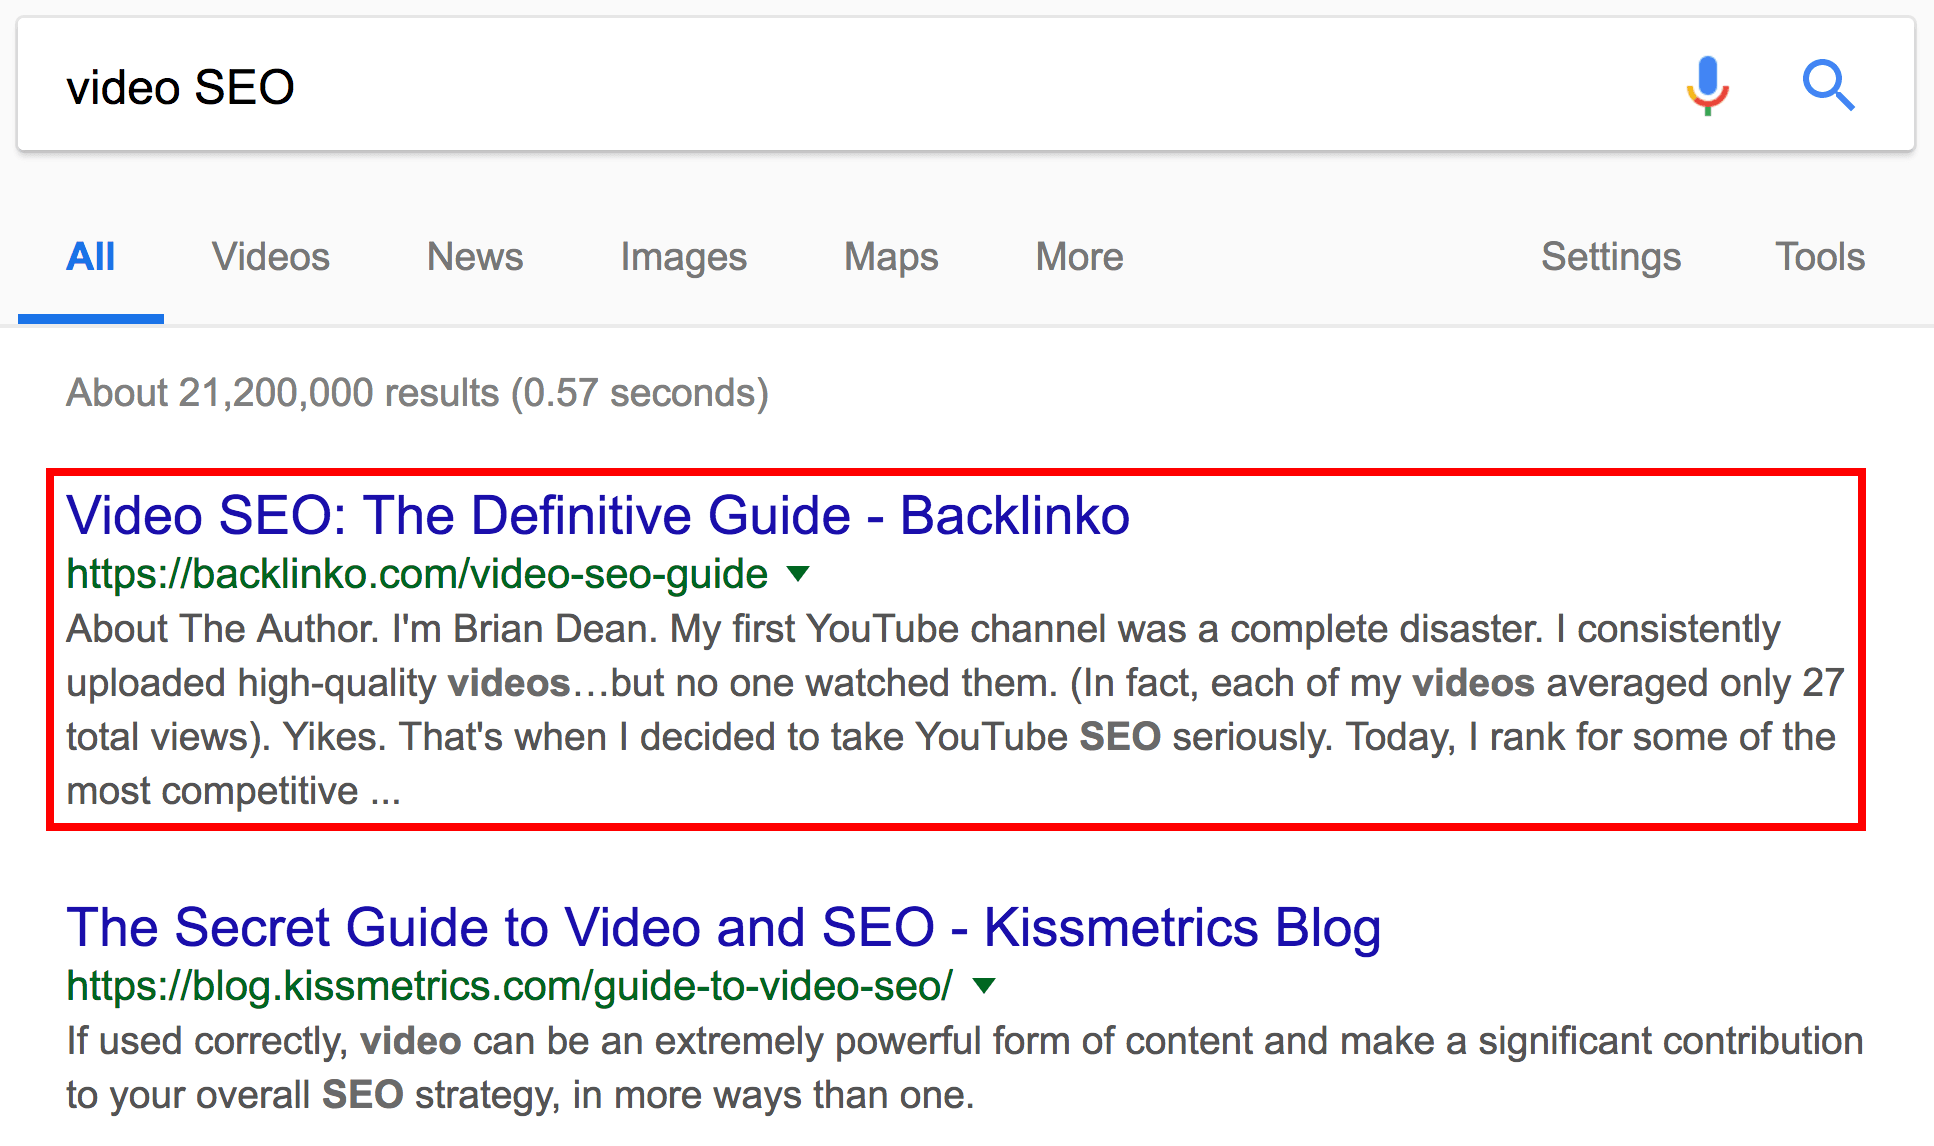Open search Settings
The height and width of the screenshot is (1146, 1934).
(x=1611, y=257)
